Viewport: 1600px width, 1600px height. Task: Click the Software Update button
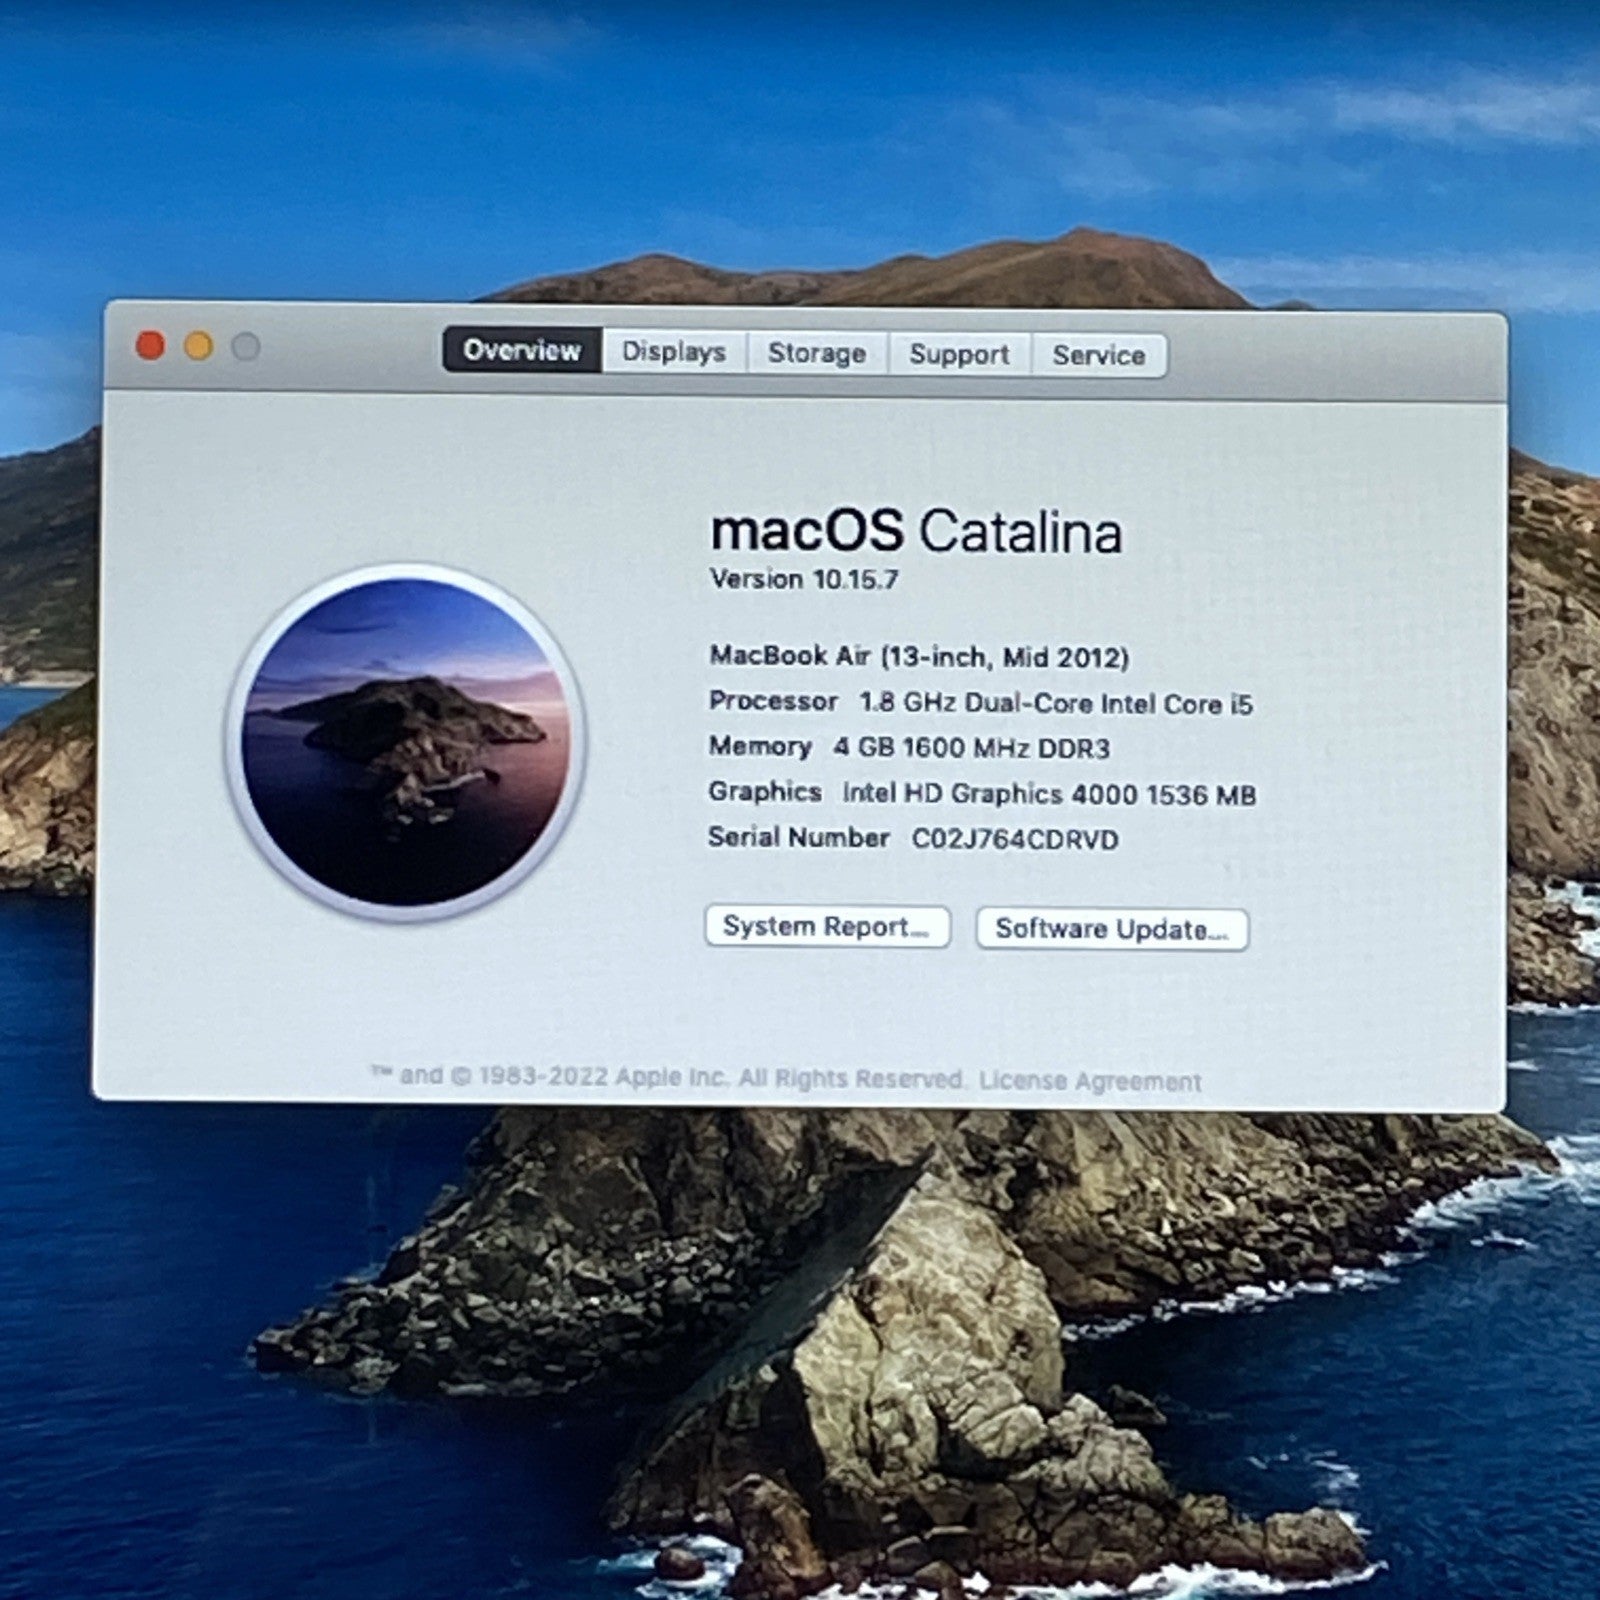pos(1112,929)
